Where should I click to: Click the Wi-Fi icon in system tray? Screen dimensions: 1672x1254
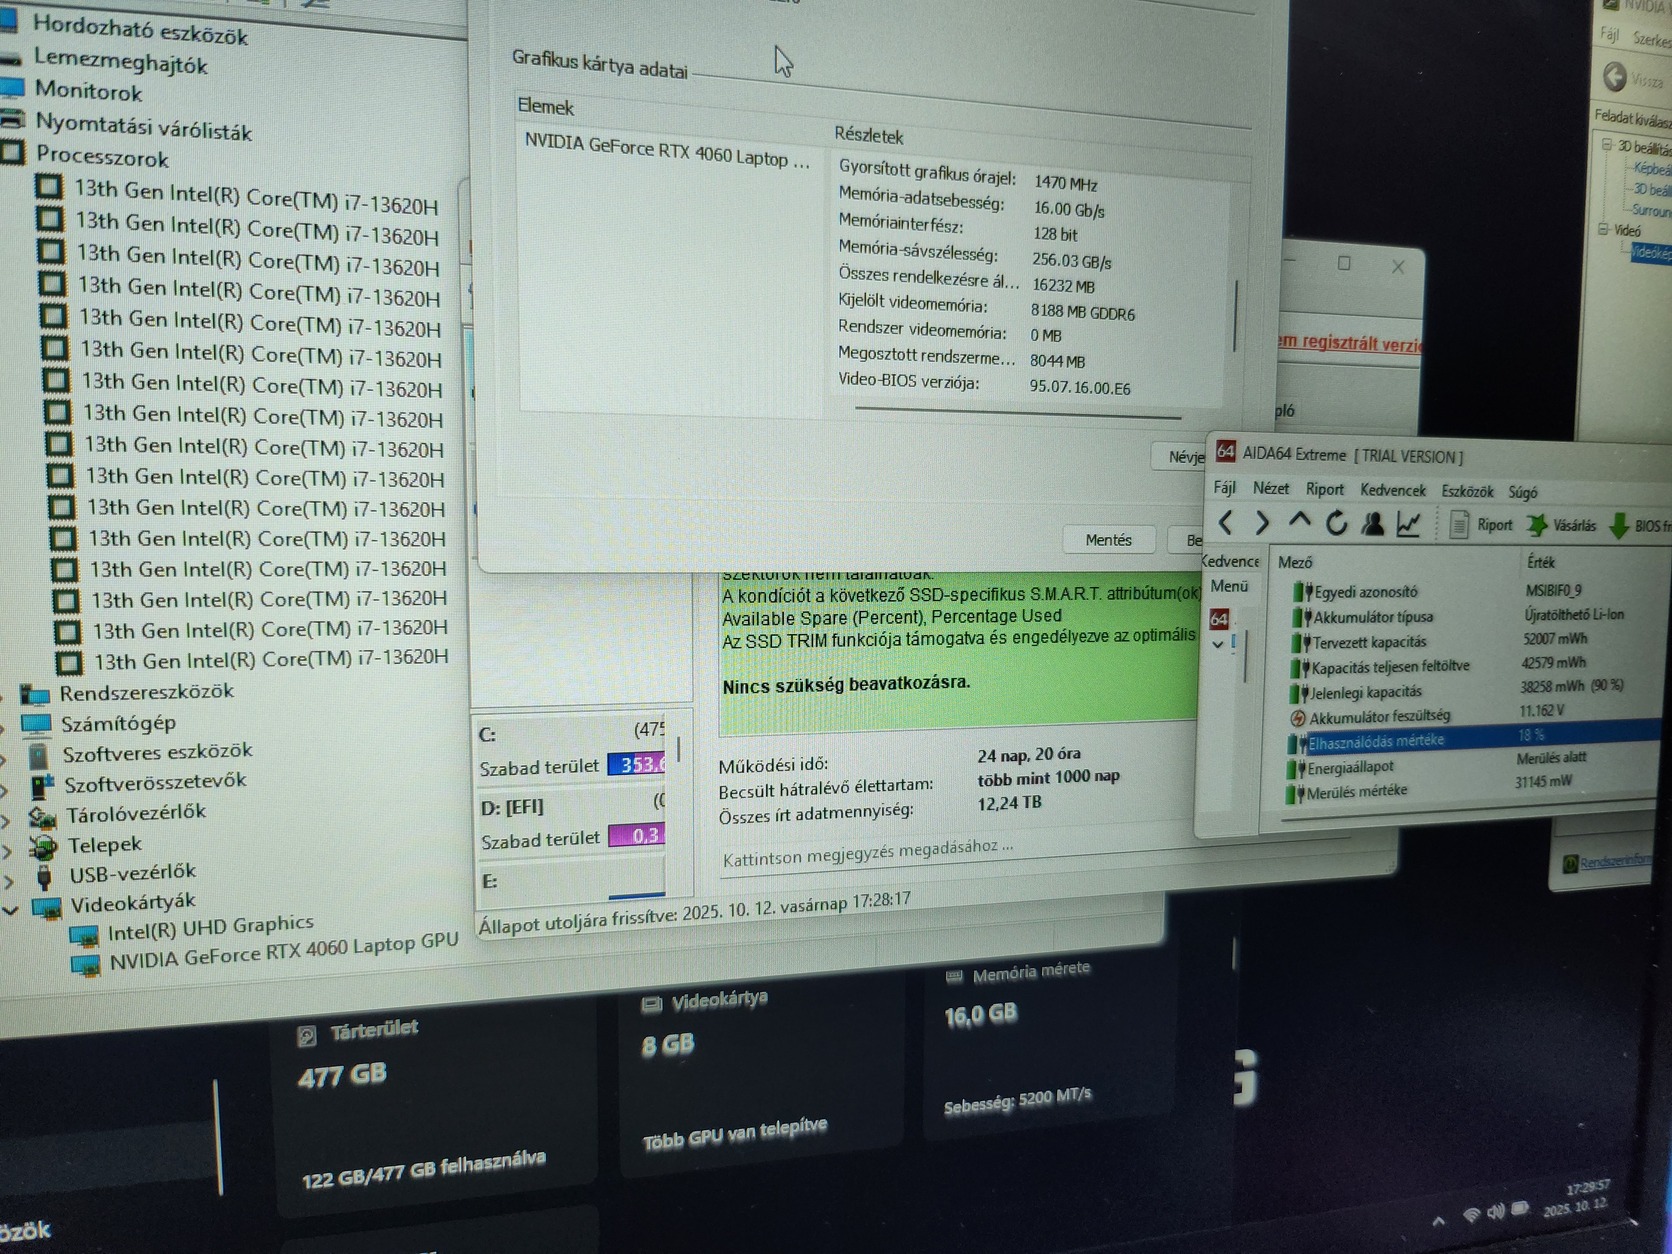pyautogui.click(x=1471, y=1215)
